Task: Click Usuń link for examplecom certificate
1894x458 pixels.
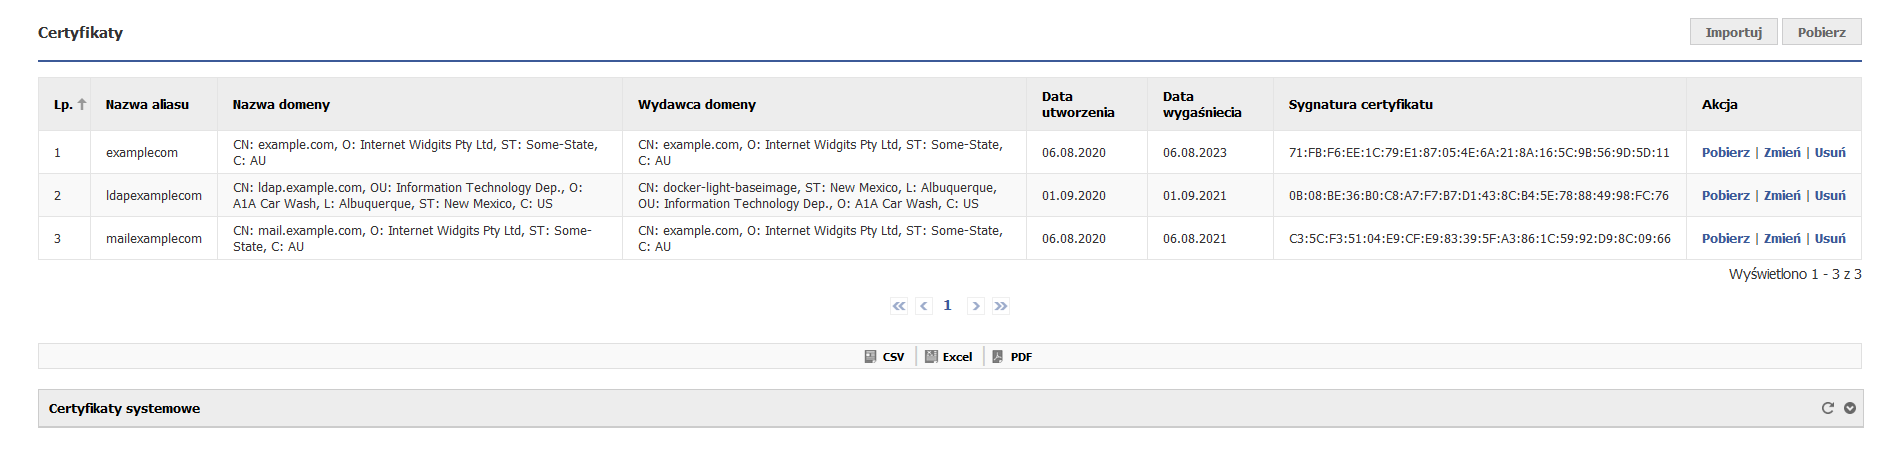Action: (x=1830, y=152)
